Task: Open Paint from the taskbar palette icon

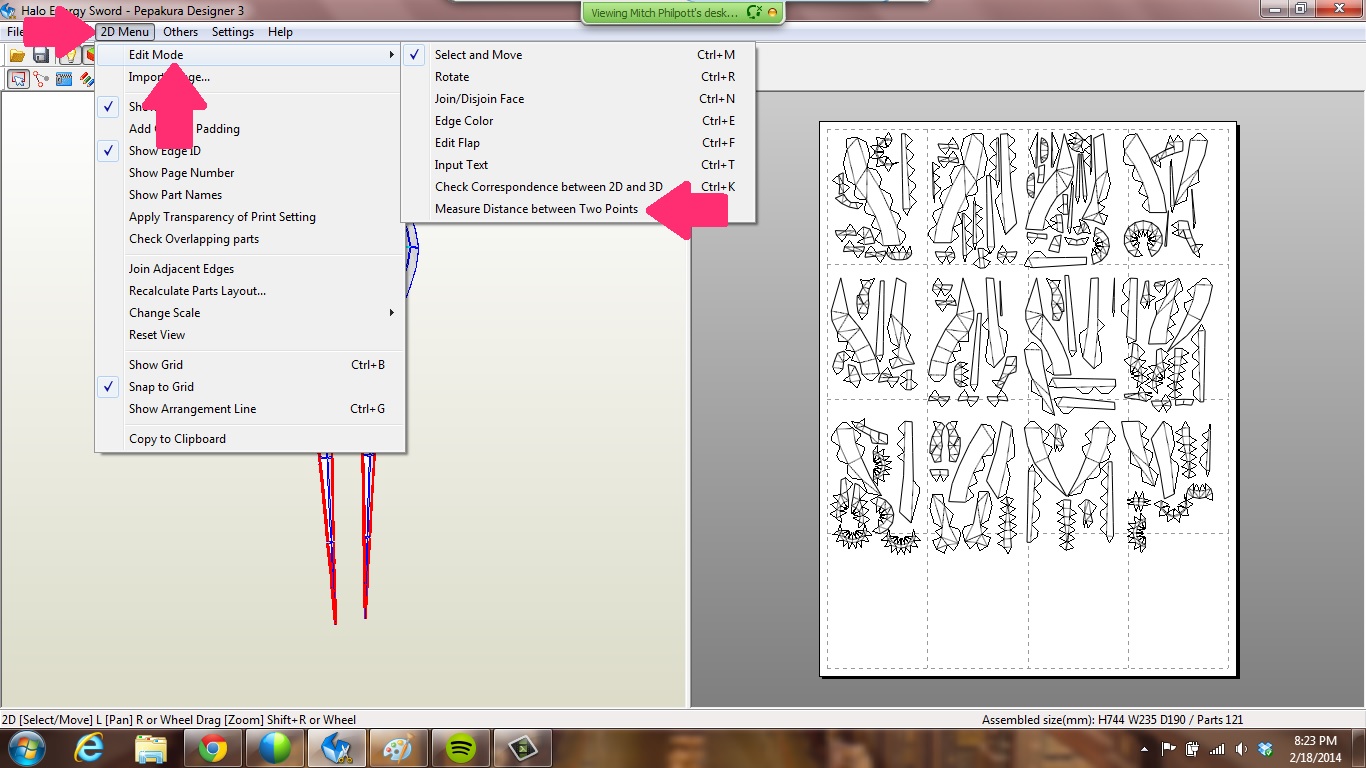Action: tap(398, 748)
